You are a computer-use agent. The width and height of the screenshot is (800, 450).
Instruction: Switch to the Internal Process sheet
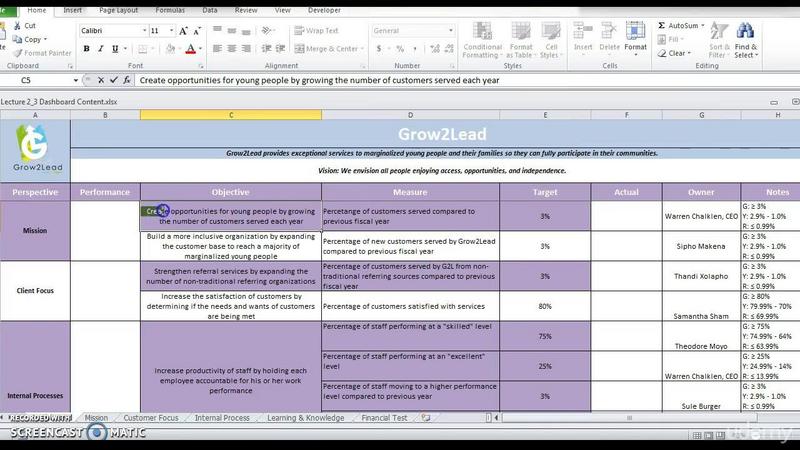(x=222, y=418)
